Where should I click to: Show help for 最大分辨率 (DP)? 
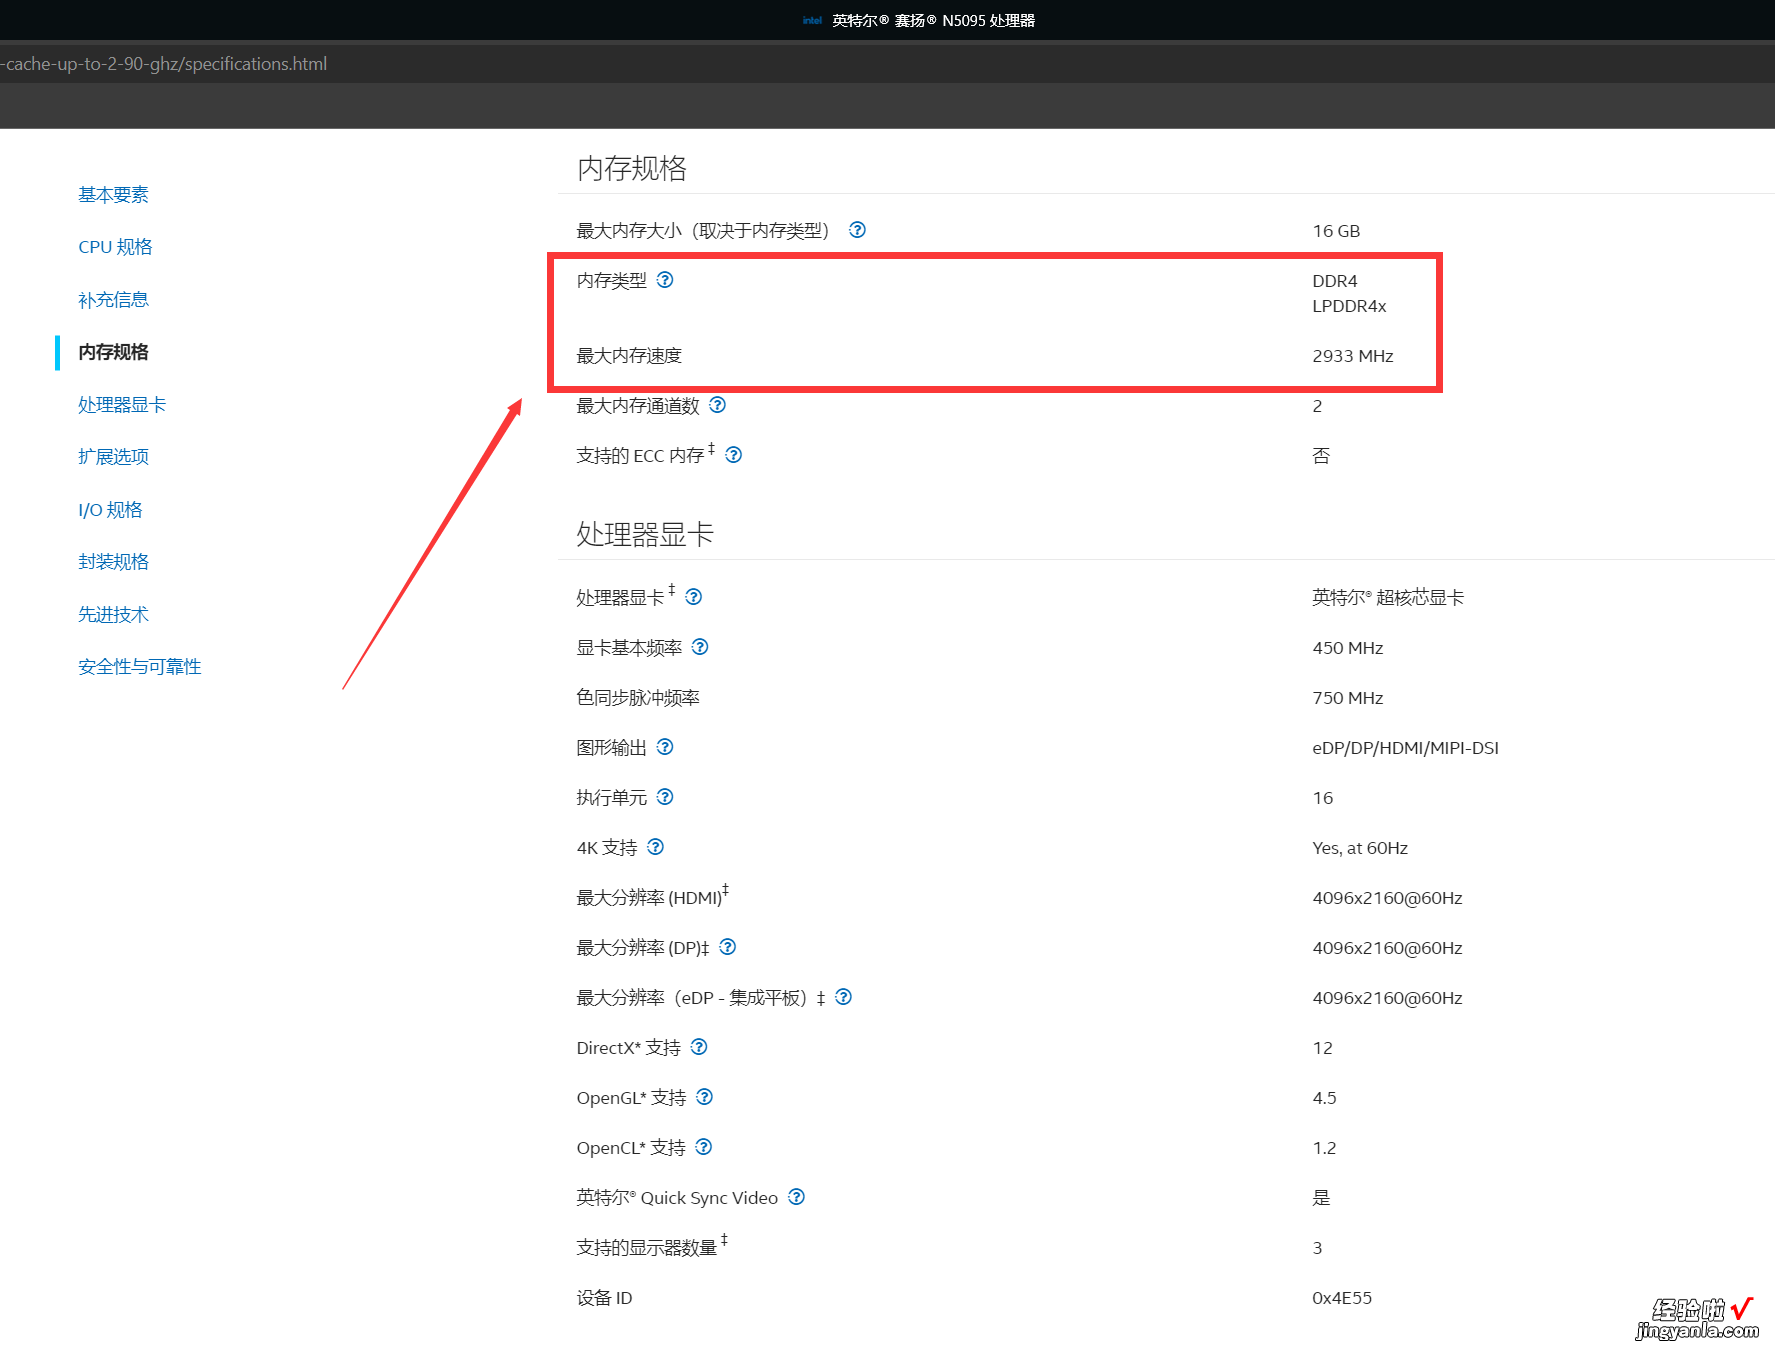click(x=727, y=947)
